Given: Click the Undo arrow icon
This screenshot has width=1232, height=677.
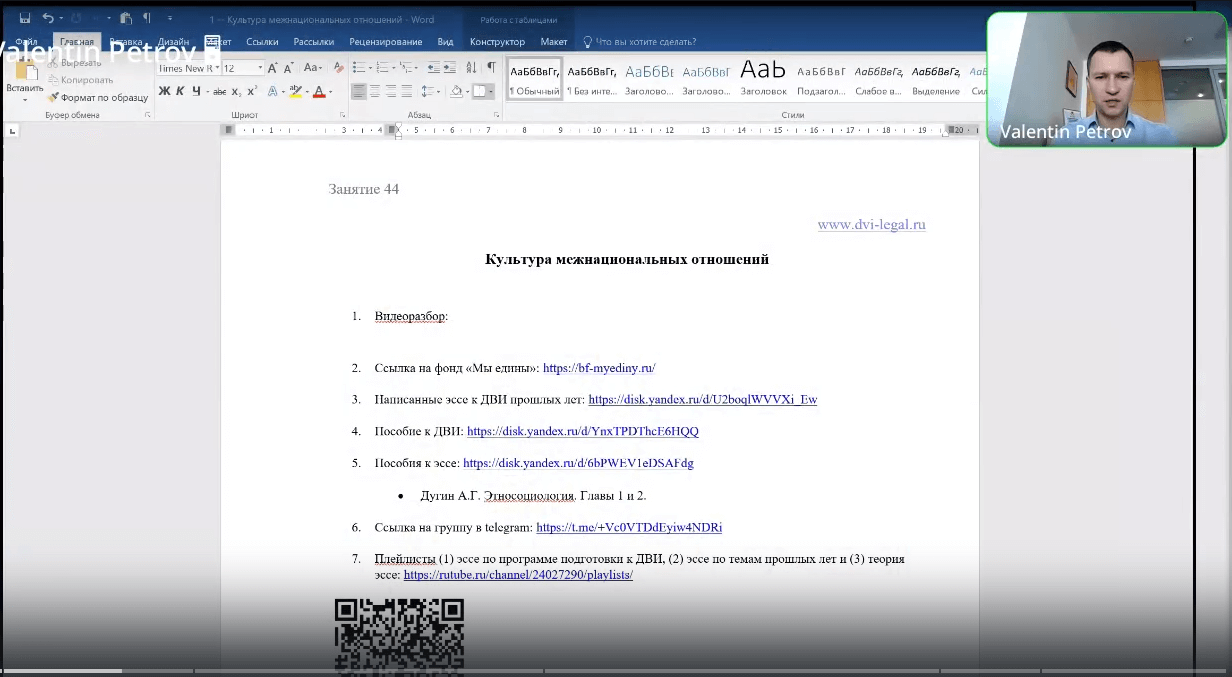Looking at the screenshot, I should click(48, 18).
